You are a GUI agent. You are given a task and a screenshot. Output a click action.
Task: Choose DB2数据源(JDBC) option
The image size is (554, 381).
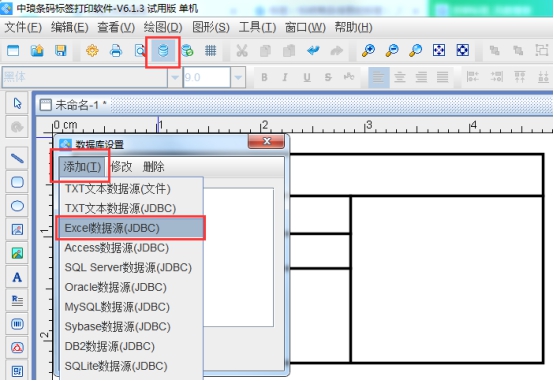pyautogui.click(x=131, y=346)
